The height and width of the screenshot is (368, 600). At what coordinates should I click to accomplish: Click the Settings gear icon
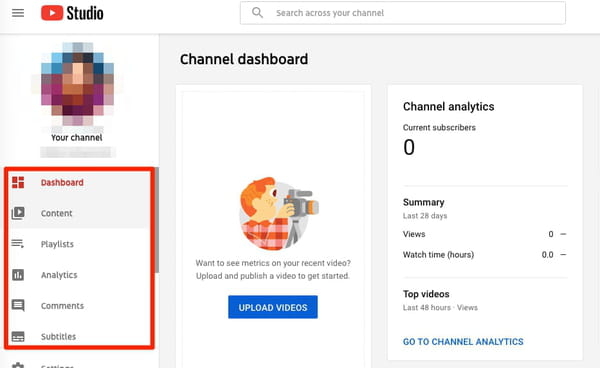(x=18, y=365)
